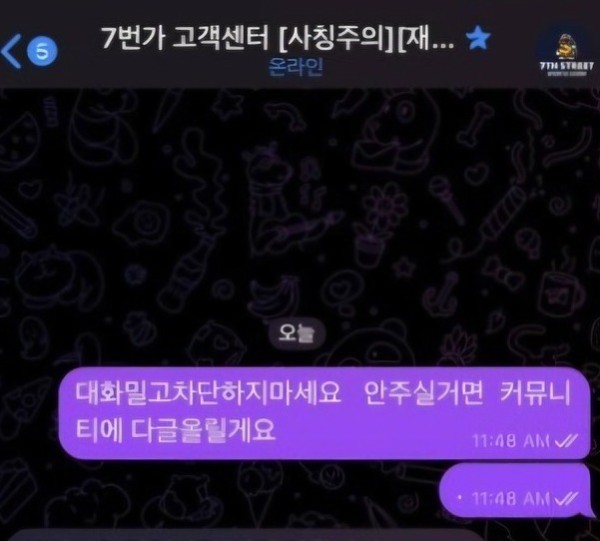Tap the 티에 다글올릴게요 message line
Viewport: 600px width, 541px height.
pos(175,430)
